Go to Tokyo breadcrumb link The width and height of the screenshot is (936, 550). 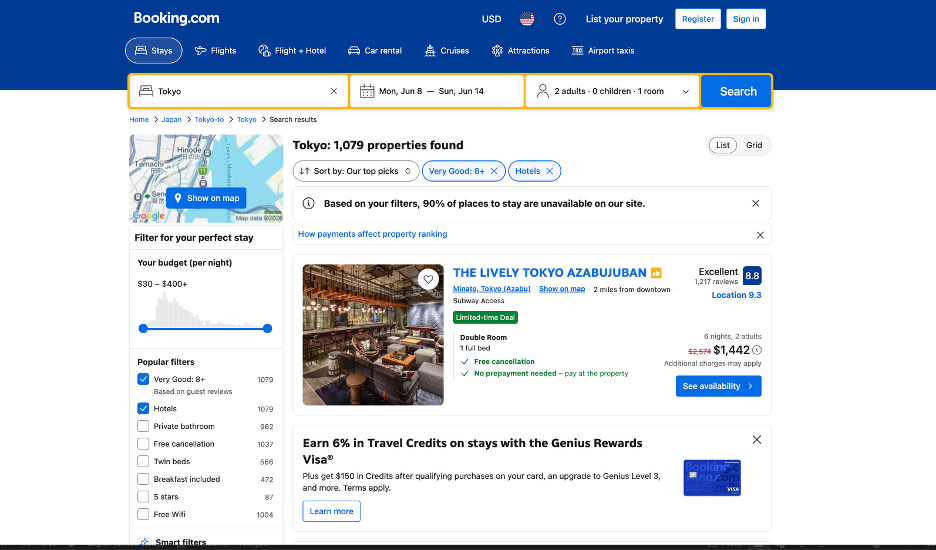coord(247,119)
